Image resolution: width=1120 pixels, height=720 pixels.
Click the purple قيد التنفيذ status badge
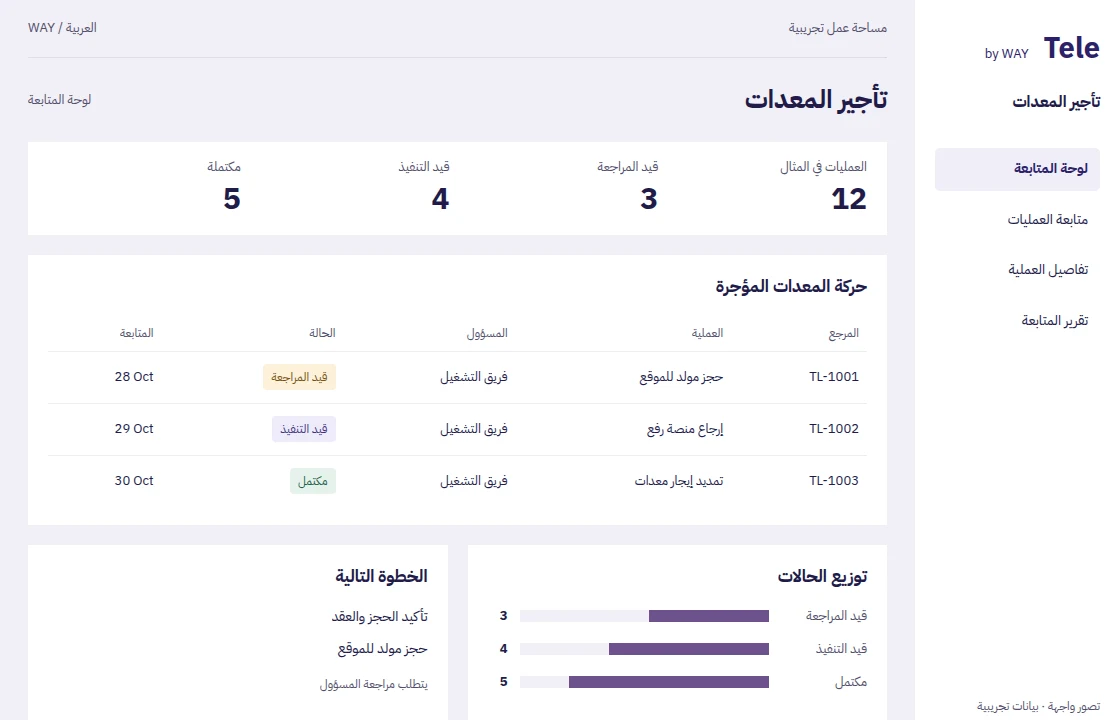pos(304,429)
